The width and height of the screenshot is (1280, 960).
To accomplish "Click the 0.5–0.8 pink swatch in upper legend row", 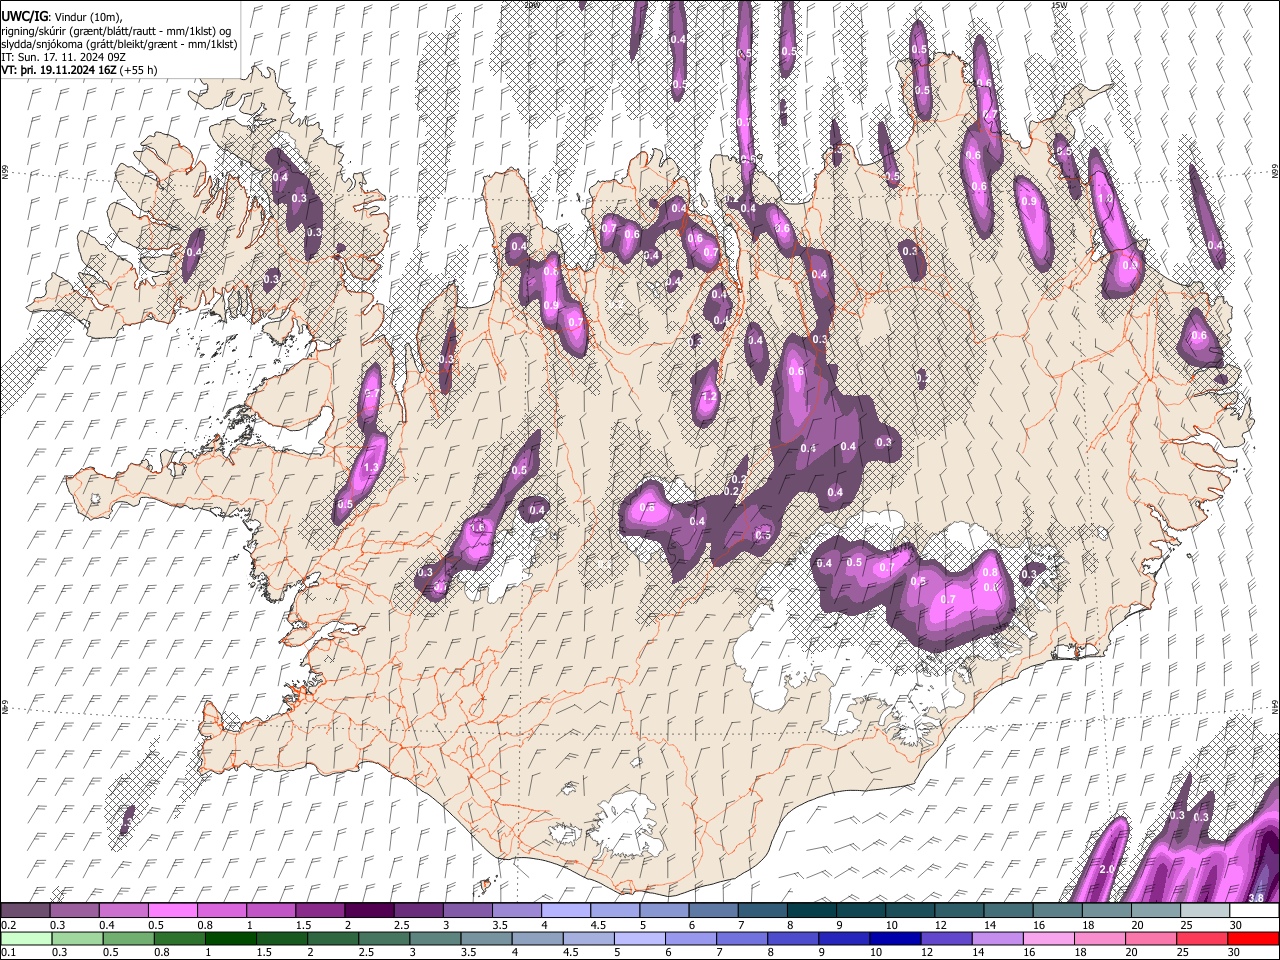I will tap(172, 911).
